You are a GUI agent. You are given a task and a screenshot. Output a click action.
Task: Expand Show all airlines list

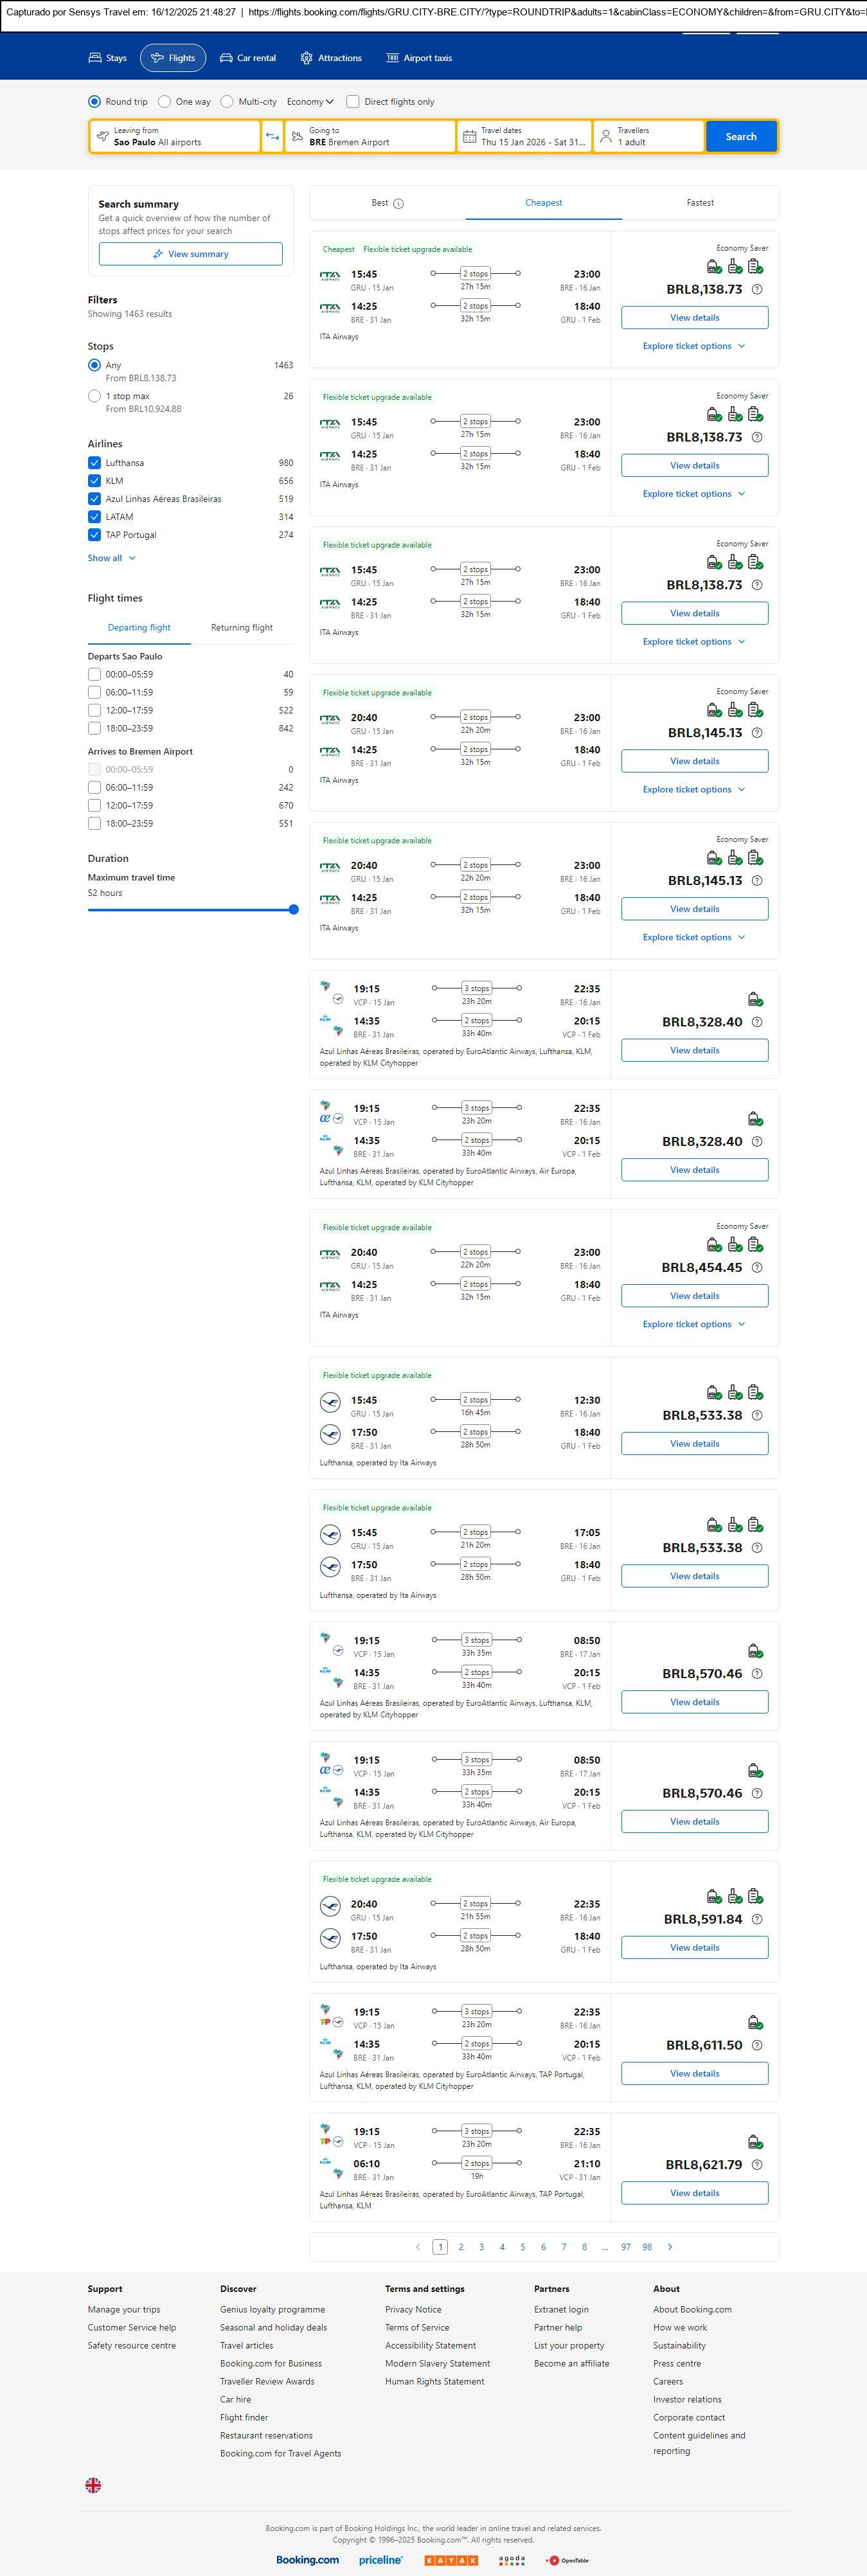coord(111,558)
